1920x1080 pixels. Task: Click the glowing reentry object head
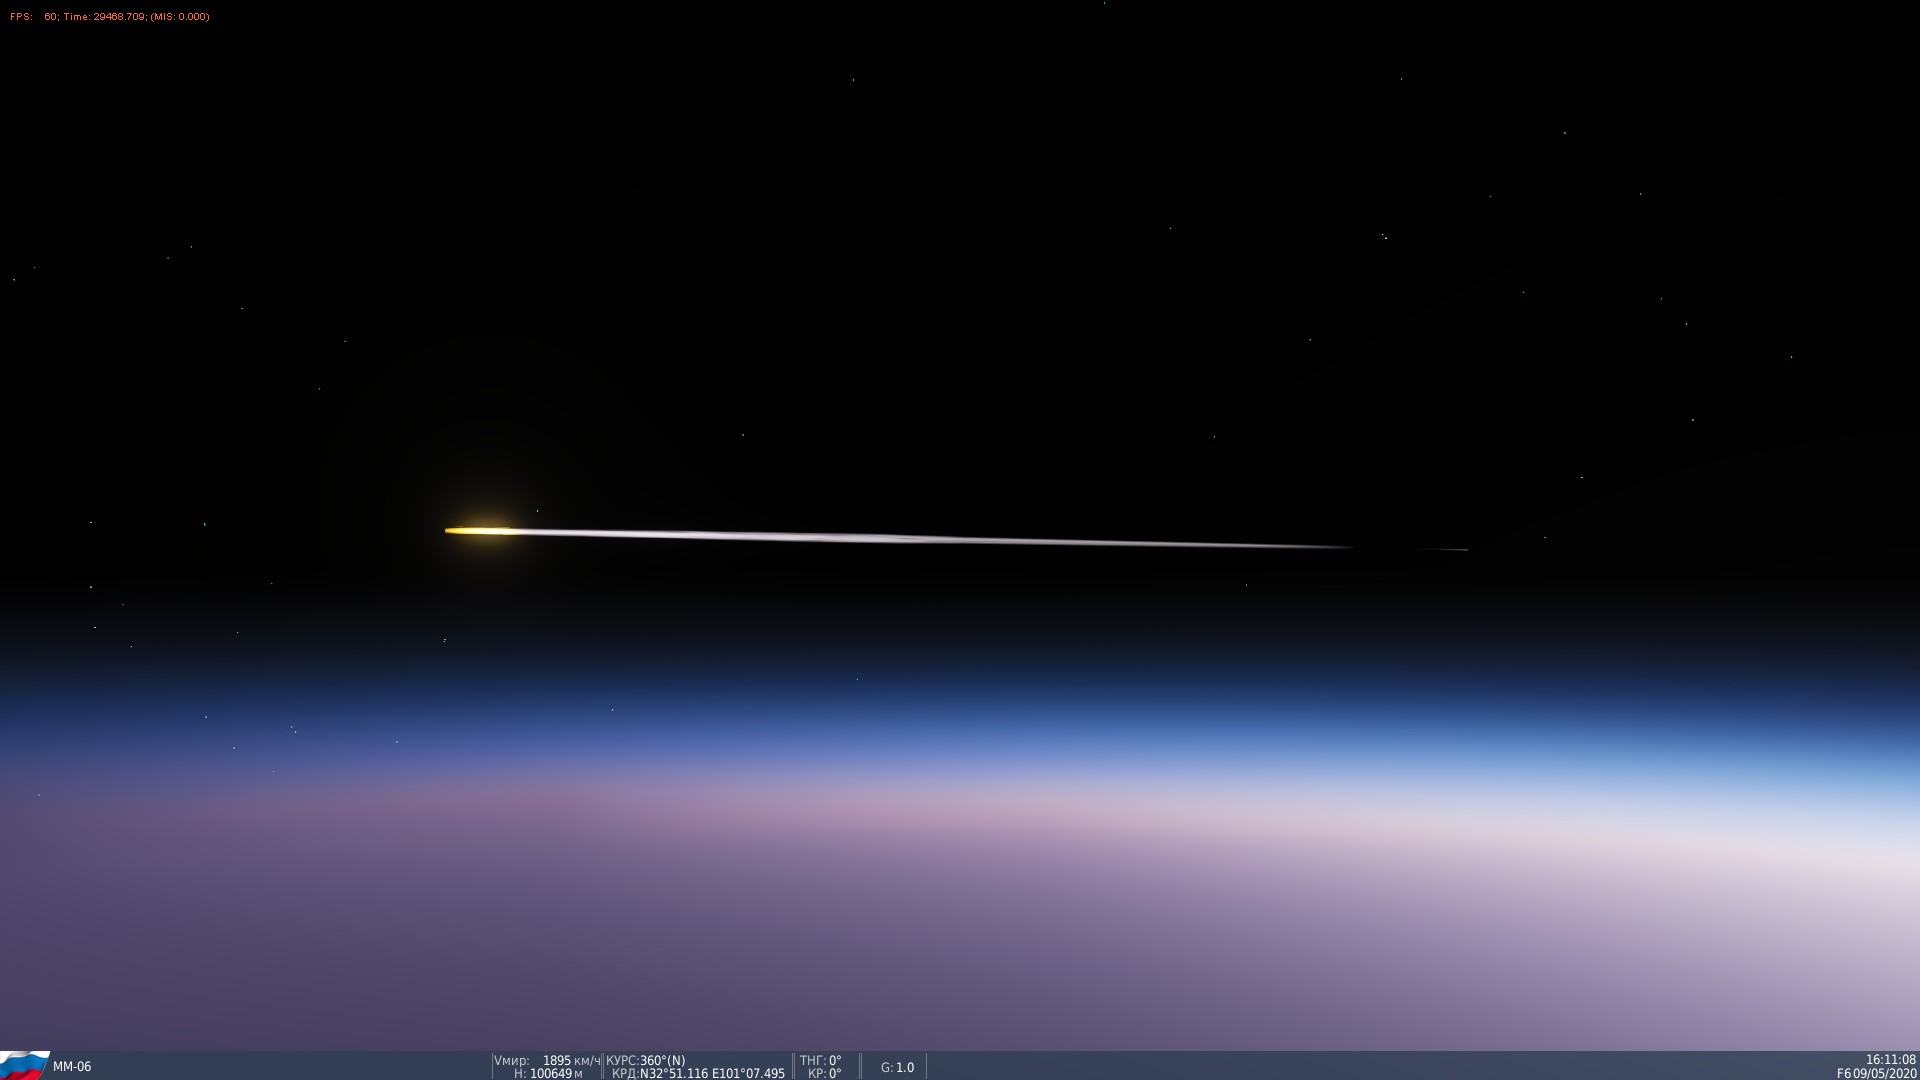tap(482, 531)
